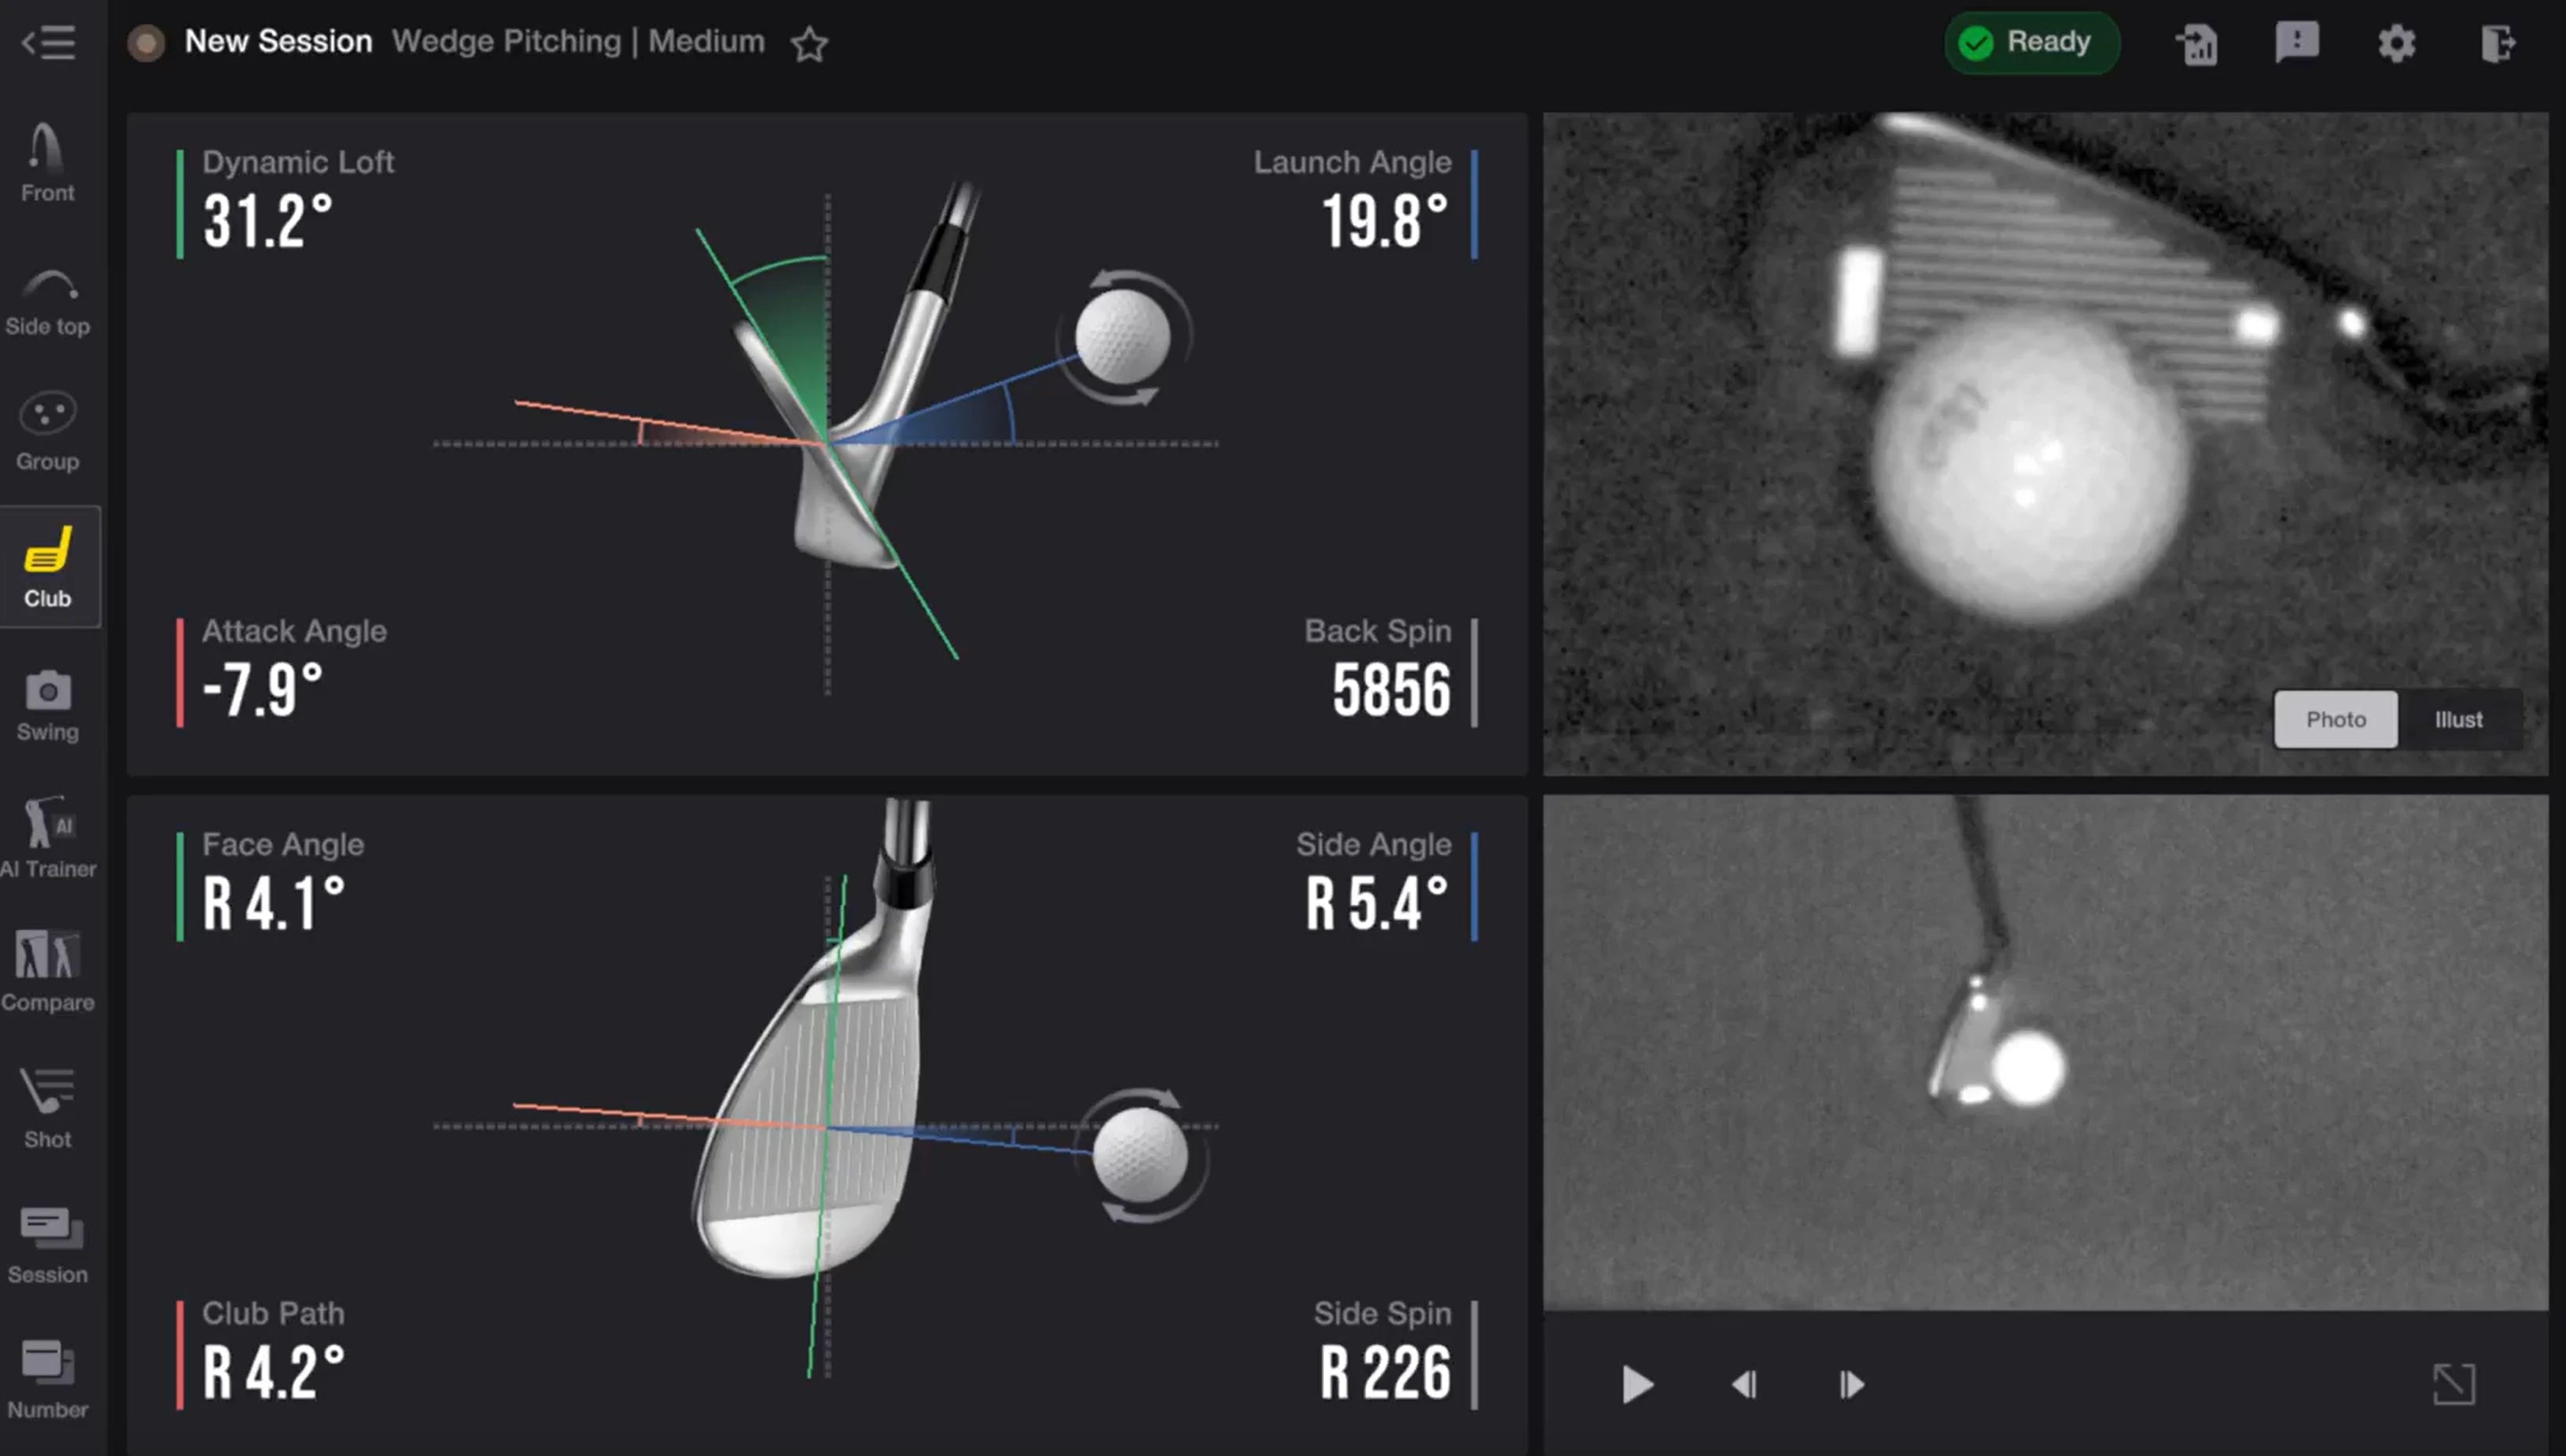
Task: Open the Side top view
Action: coord(48,302)
